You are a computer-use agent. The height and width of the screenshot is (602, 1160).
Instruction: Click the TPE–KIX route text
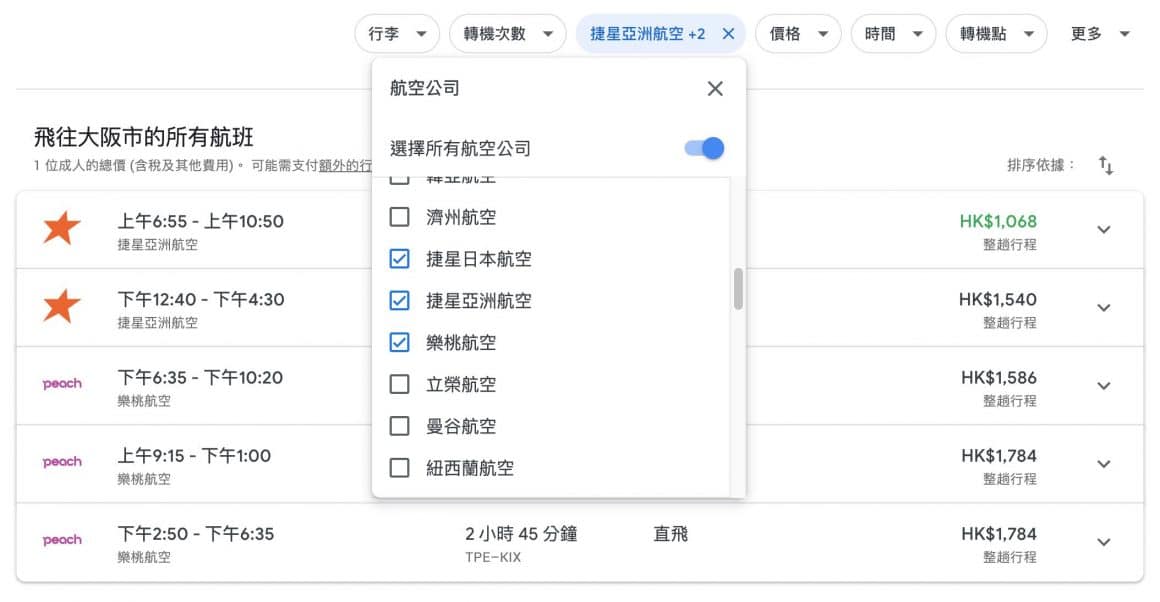[x=493, y=558]
